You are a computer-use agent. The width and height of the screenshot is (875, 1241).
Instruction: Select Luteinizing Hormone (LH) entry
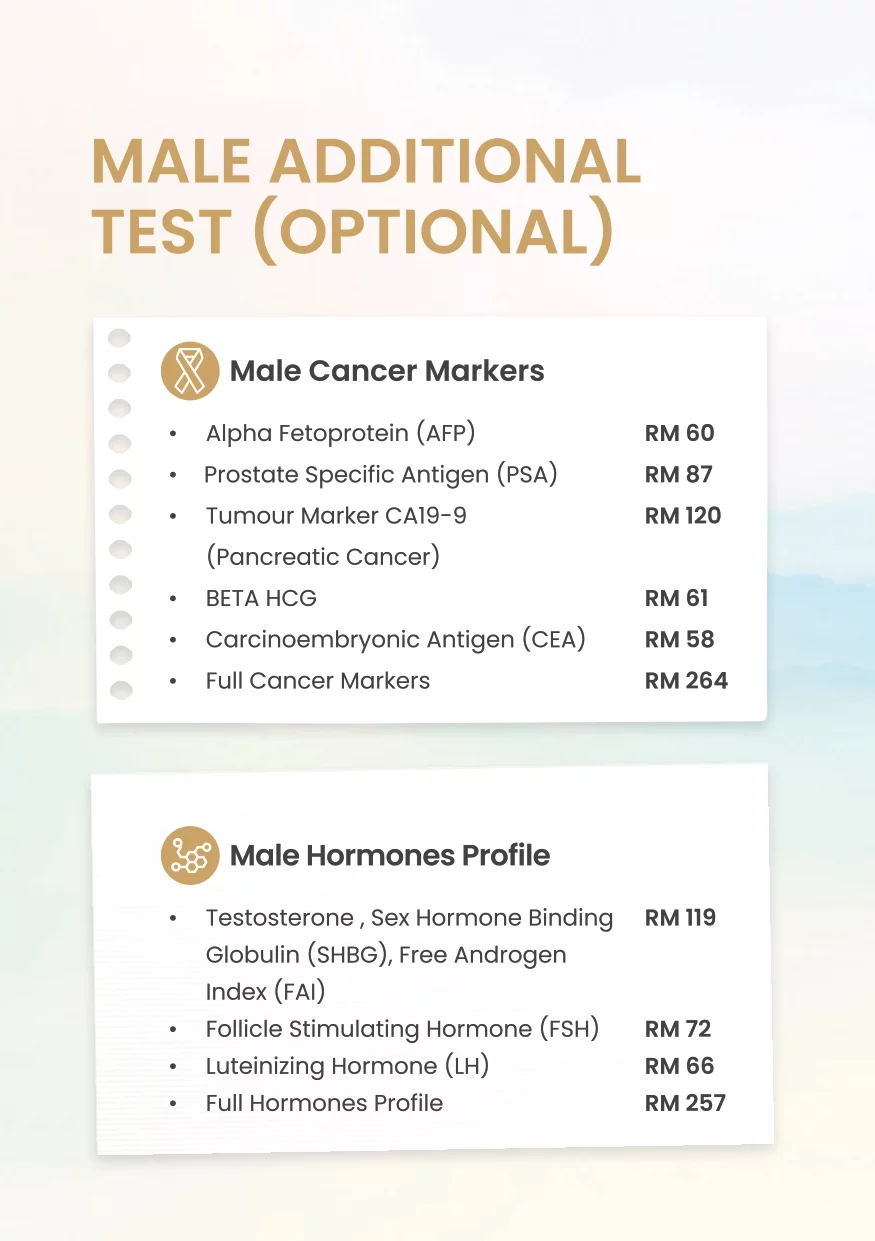click(x=347, y=1066)
